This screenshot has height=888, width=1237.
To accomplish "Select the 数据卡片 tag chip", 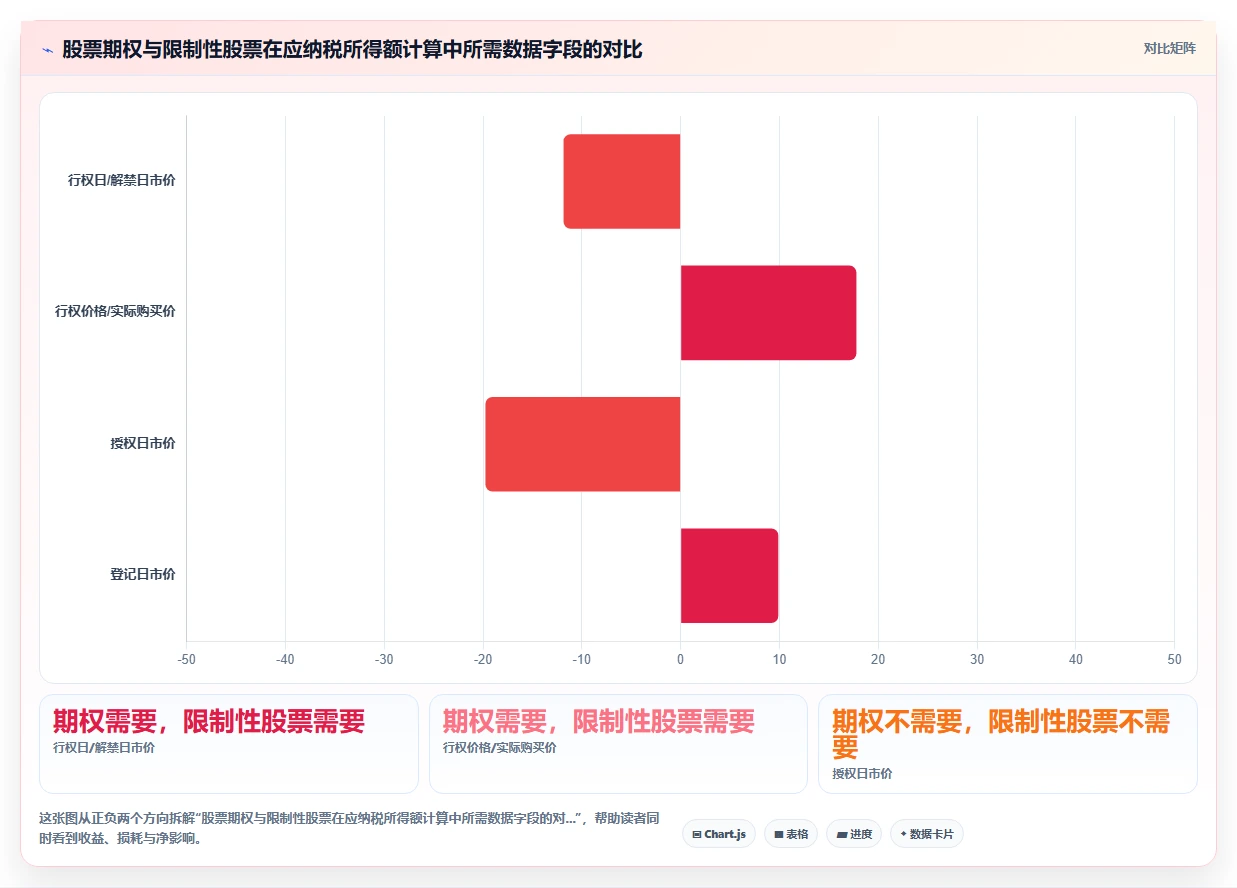I will coord(927,834).
